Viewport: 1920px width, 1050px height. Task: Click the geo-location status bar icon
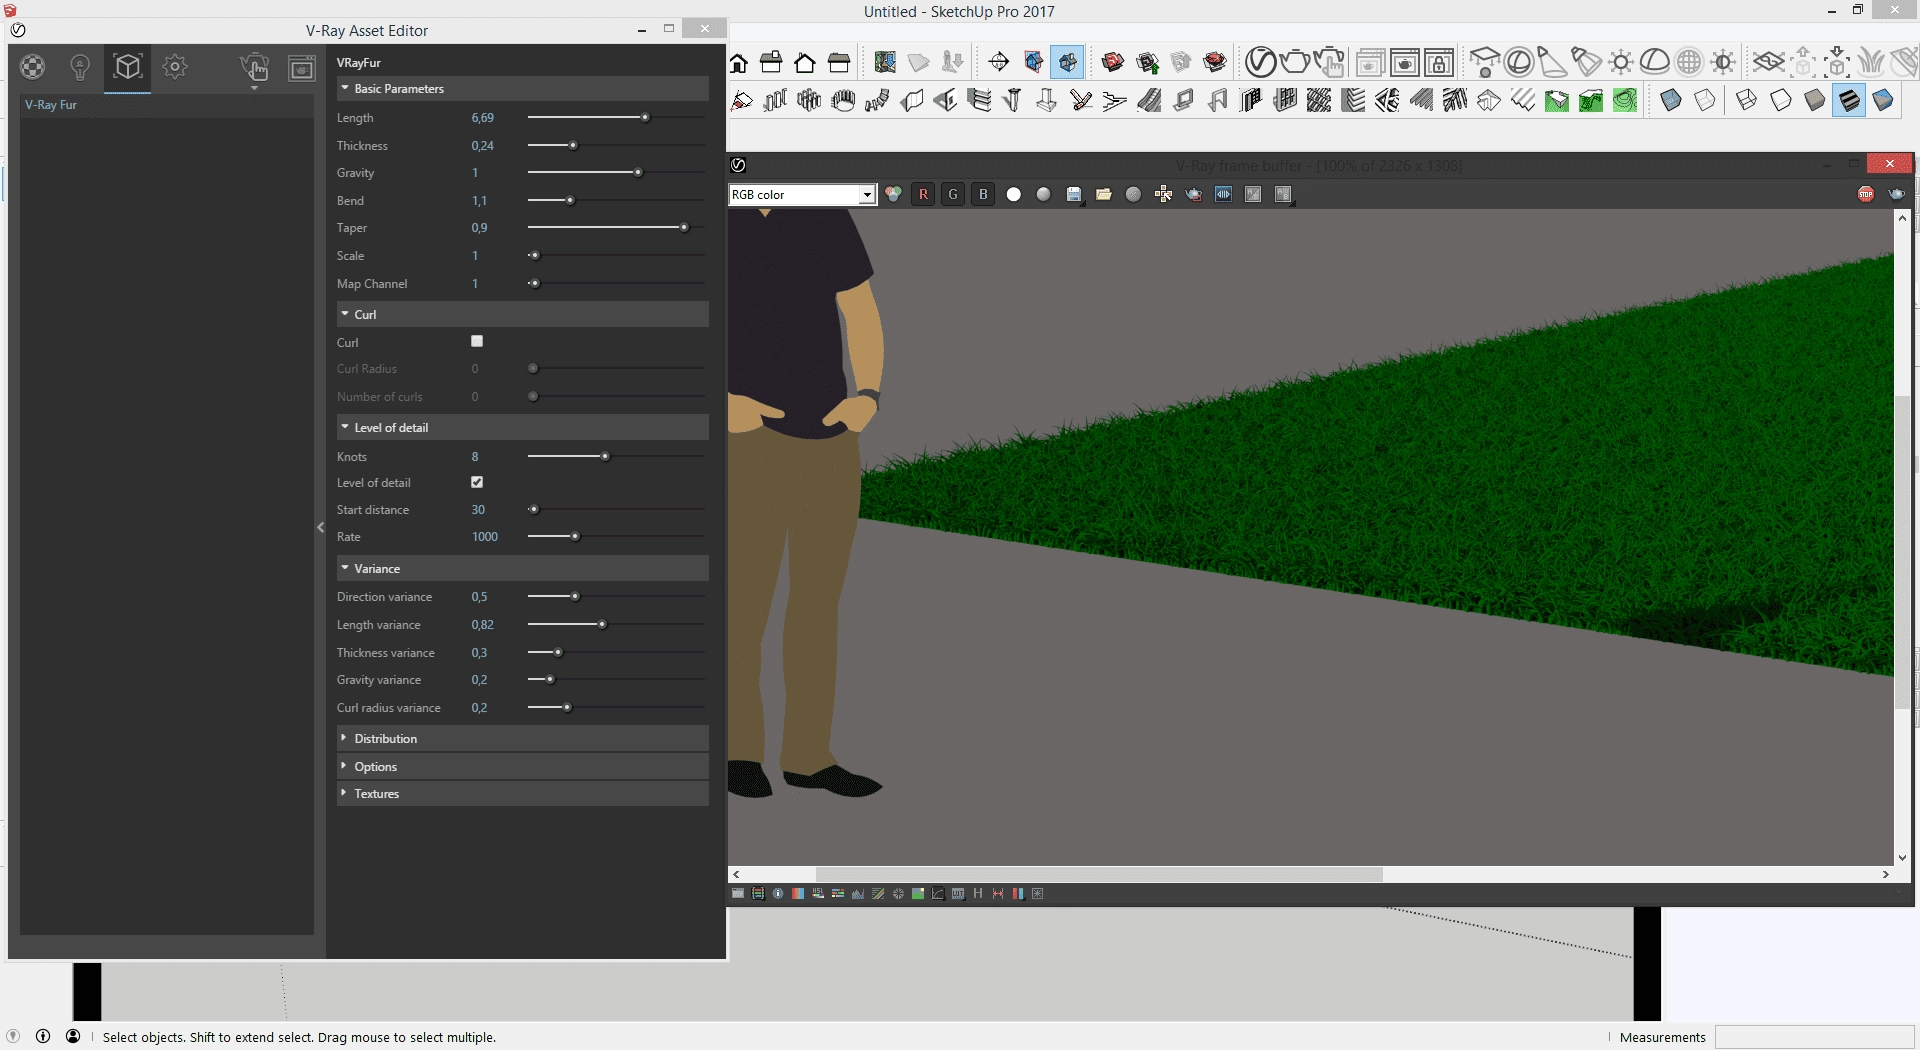pos(13,1036)
